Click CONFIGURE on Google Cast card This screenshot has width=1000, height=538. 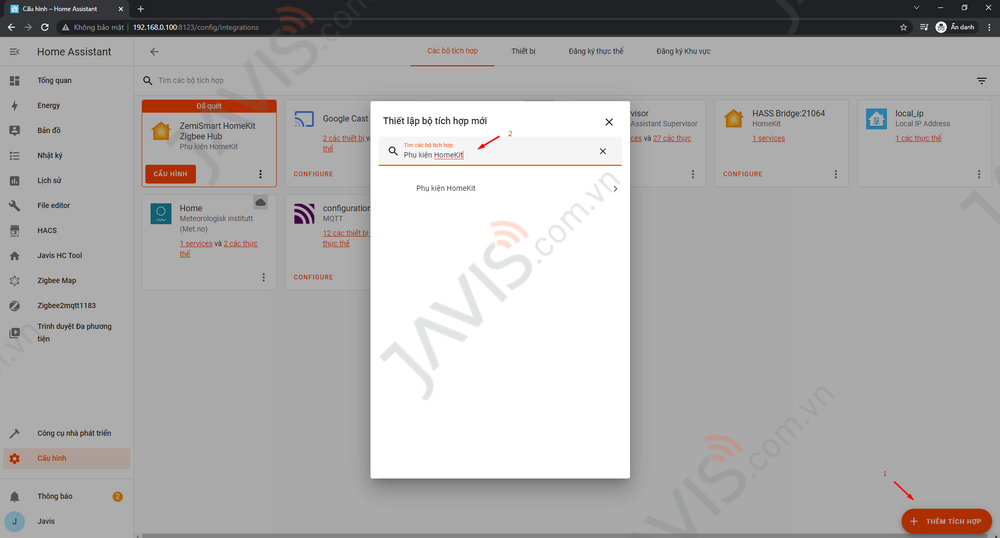coord(313,174)
